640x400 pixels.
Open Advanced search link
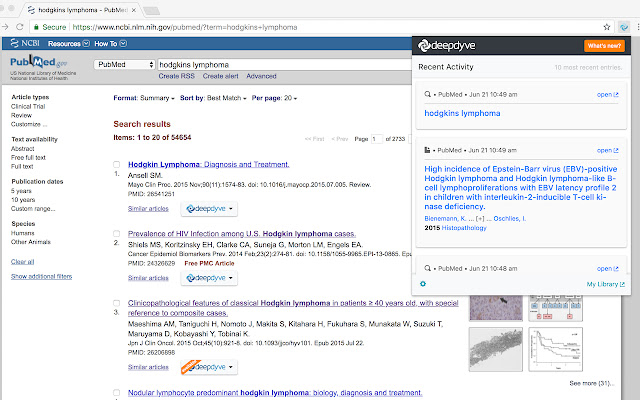[261, 76]
